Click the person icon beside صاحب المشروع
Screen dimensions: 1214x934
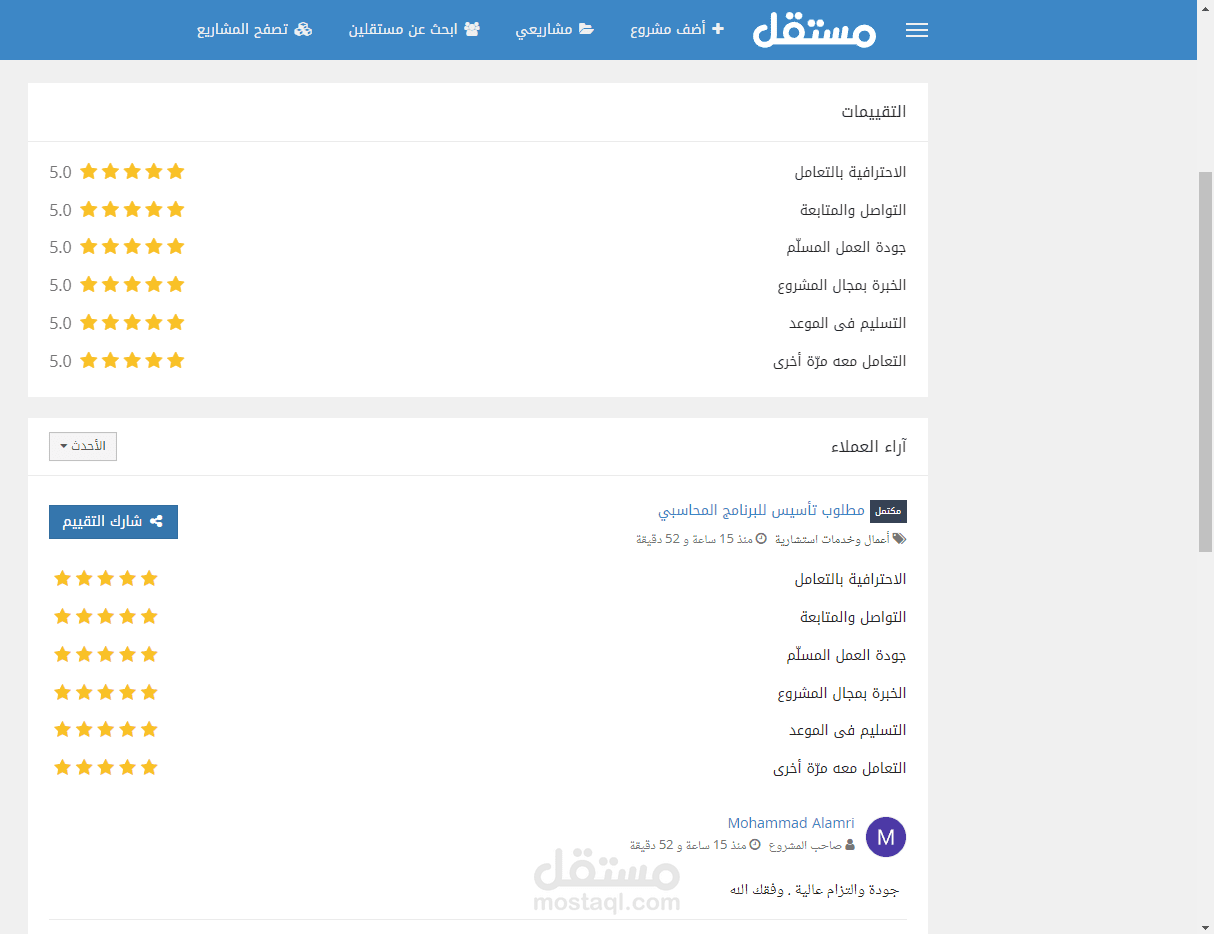[848, 844]
